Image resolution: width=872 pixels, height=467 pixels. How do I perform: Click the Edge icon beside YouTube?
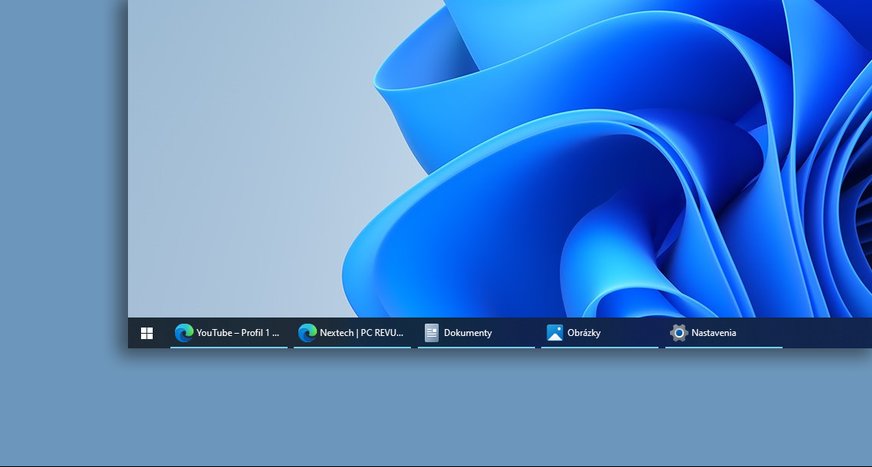(x=183, y=333)
